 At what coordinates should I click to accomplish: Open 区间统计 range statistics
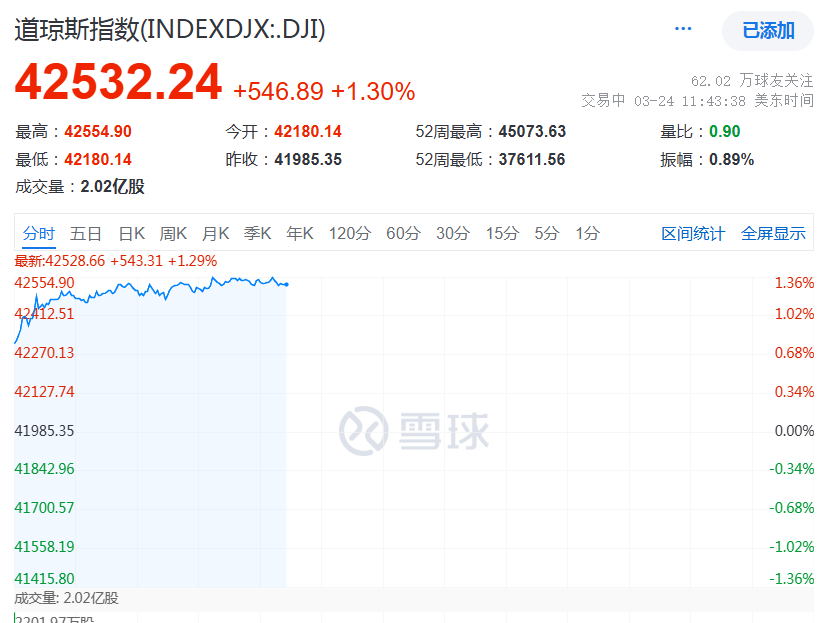[693, 233]
